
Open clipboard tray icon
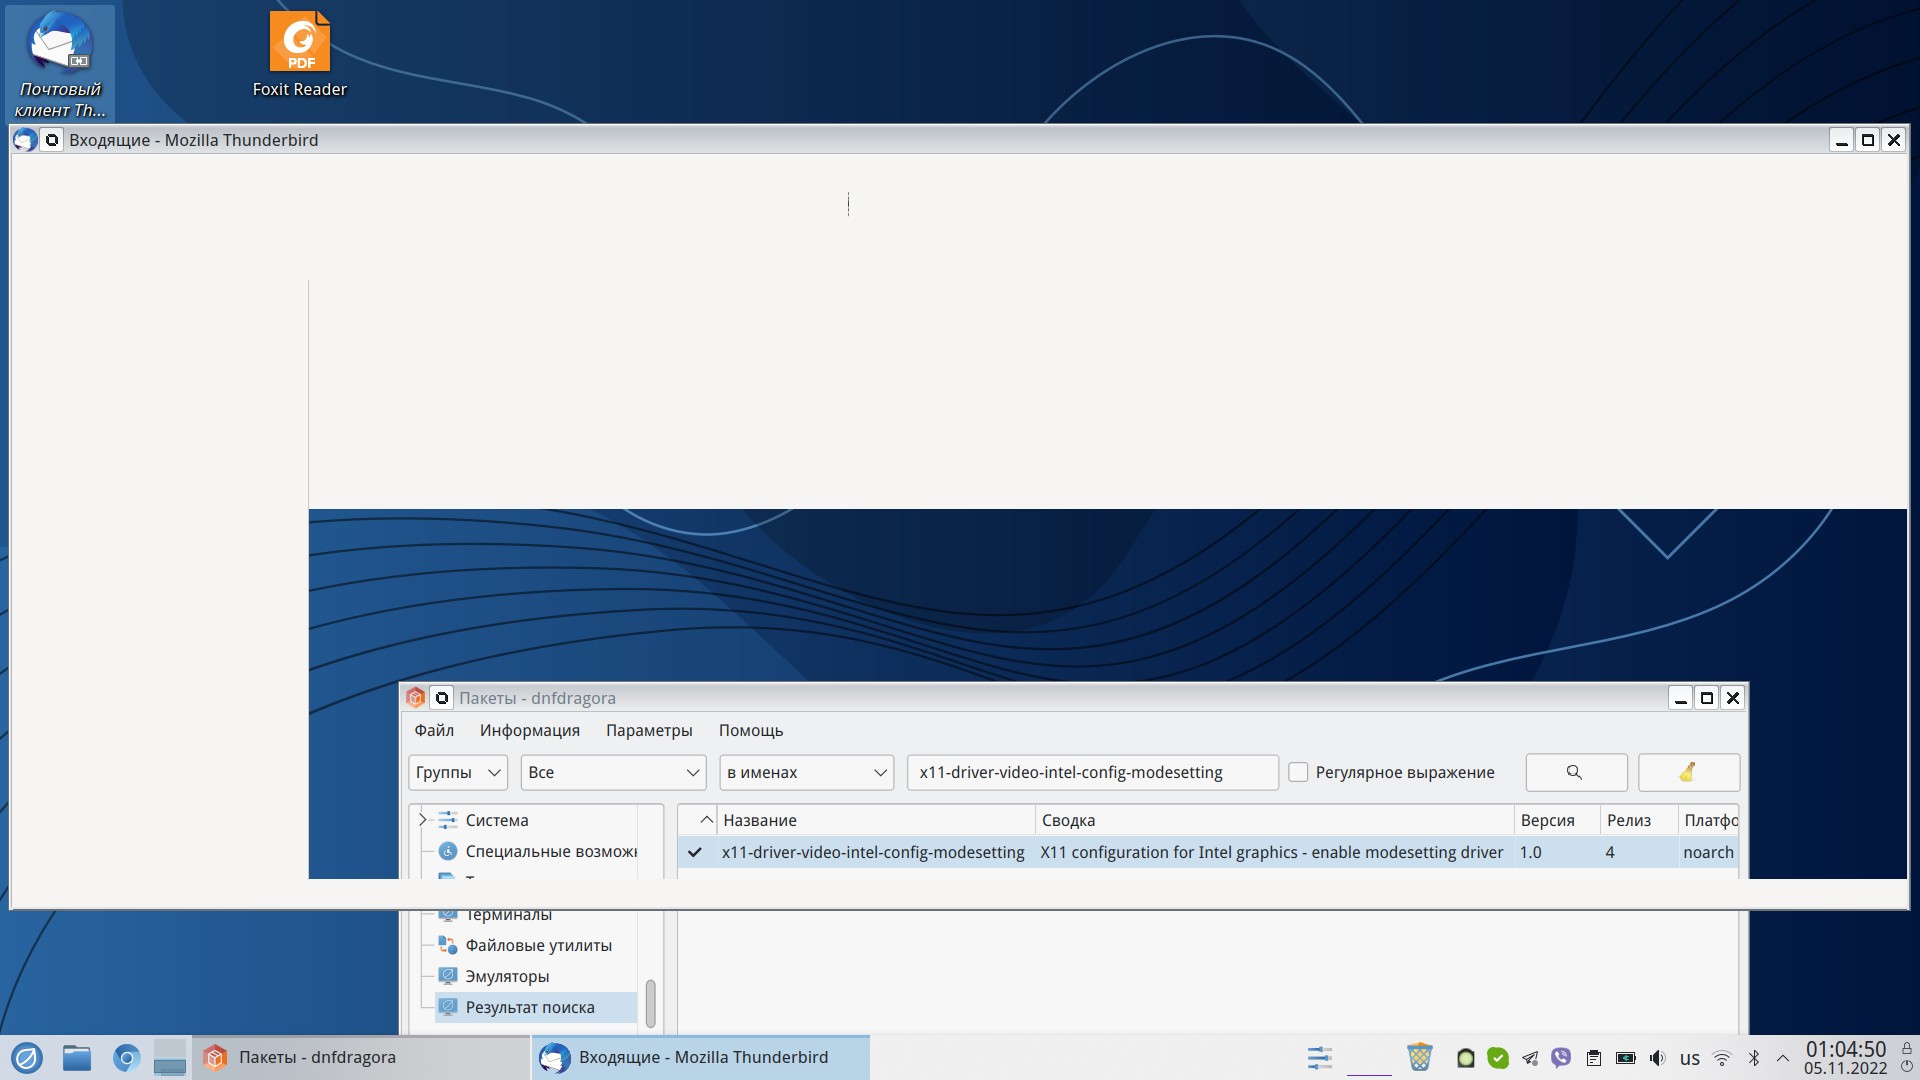1594,1057
